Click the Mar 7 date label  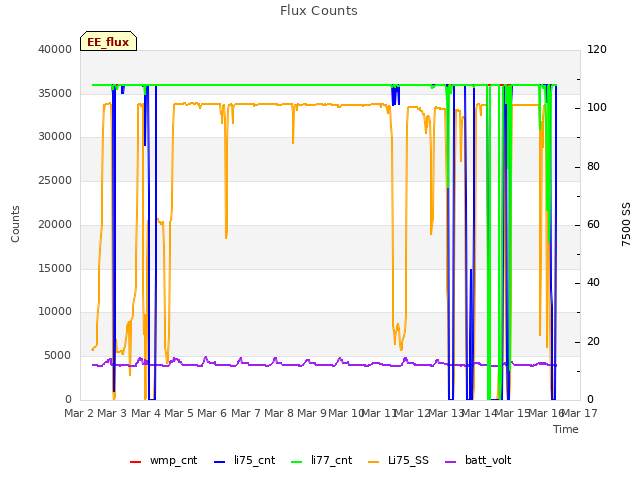(246, 413)
